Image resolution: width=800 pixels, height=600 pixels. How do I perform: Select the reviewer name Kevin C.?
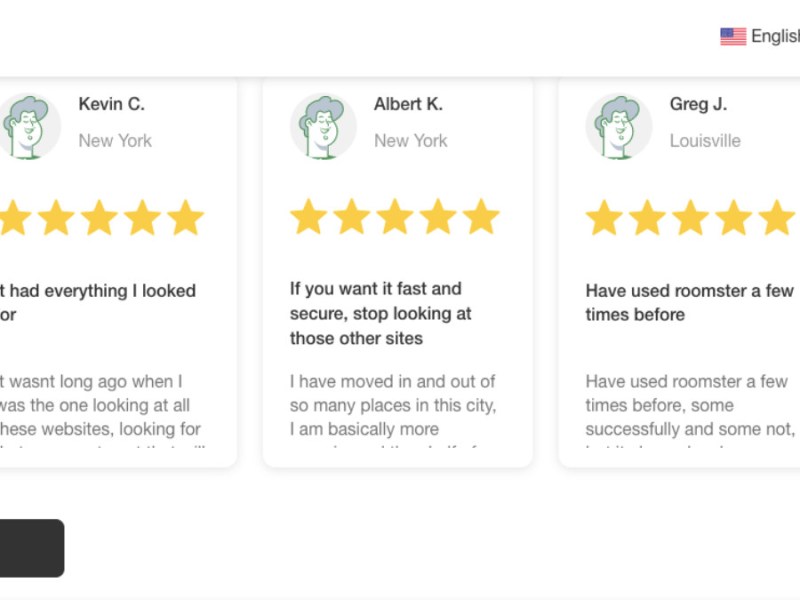(x=111, y=104)
